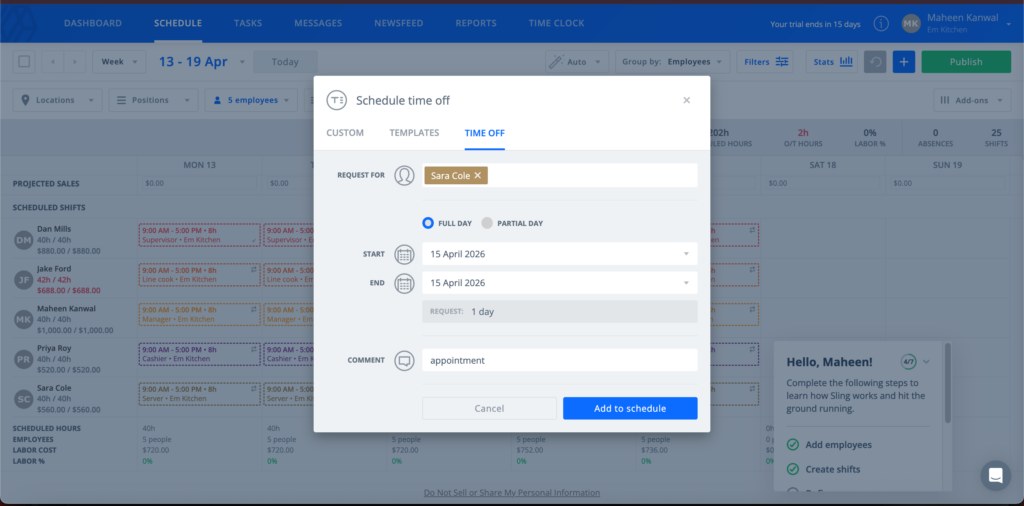Click the comment bubble icon
This screenshot has width=1024, height=506.
(404, 360)
